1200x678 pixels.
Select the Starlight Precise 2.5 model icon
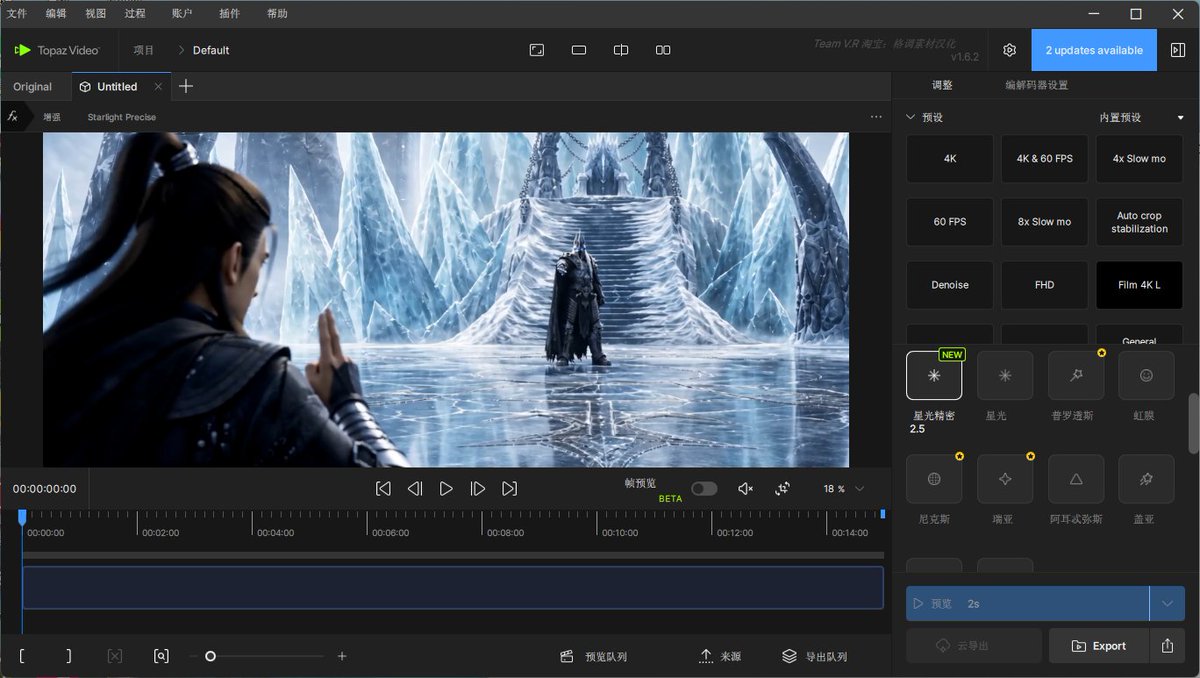(x=934, y=375)
